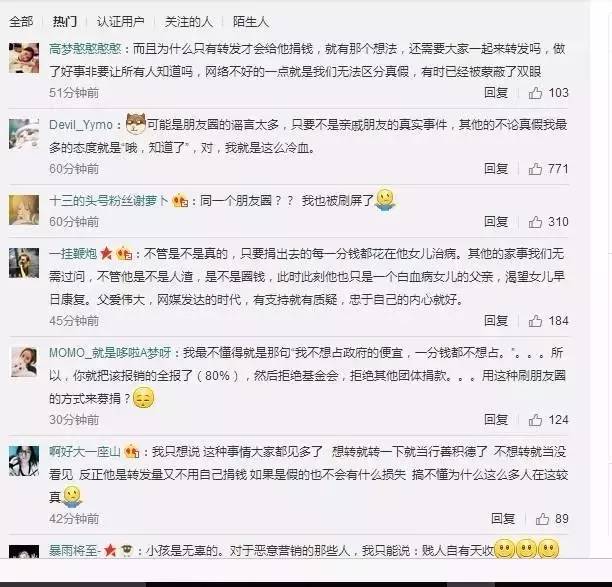Like MOMO_就是哆啦A梦呀's comment
Image resolution: width=612 pixels, height=587 pixels.
point(535,420)
